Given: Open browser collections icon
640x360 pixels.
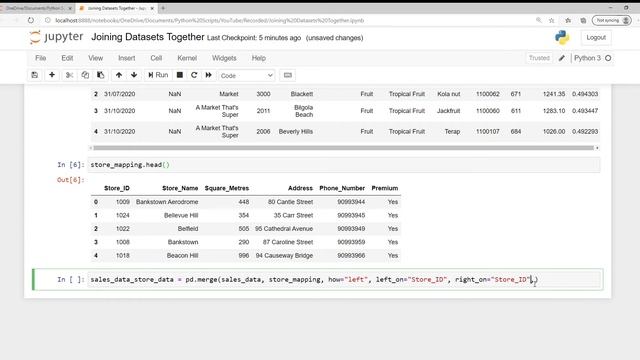Looking at the screenshot, I should coord(583,20).
